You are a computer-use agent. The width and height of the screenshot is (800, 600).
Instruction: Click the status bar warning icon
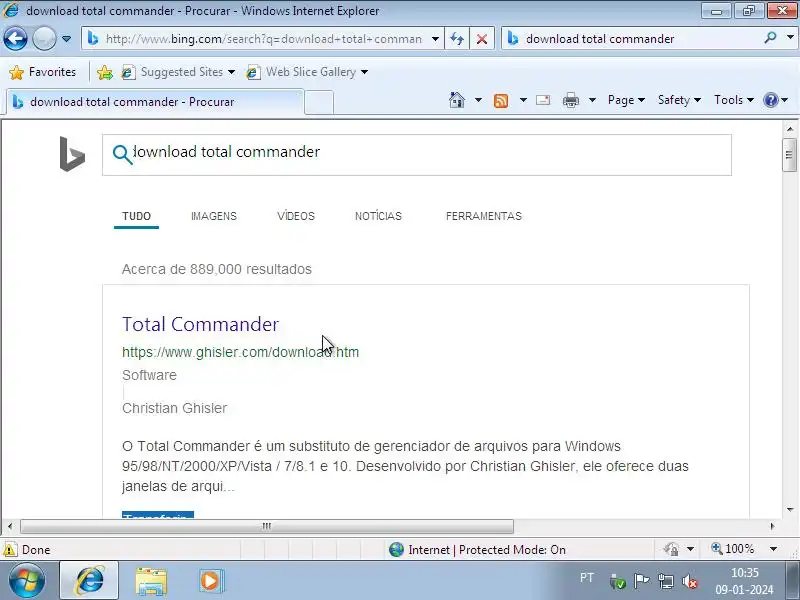click(9, 549)
